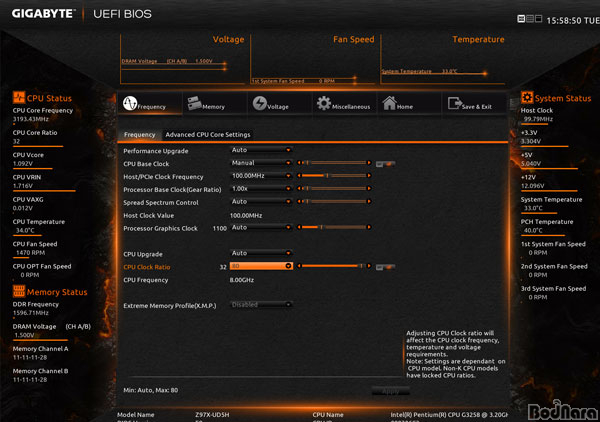The height and width of the screenshot is (422, 600).
Task: Click the Model Name Z97X-UD5H text
Action: [x=212, y=415]
